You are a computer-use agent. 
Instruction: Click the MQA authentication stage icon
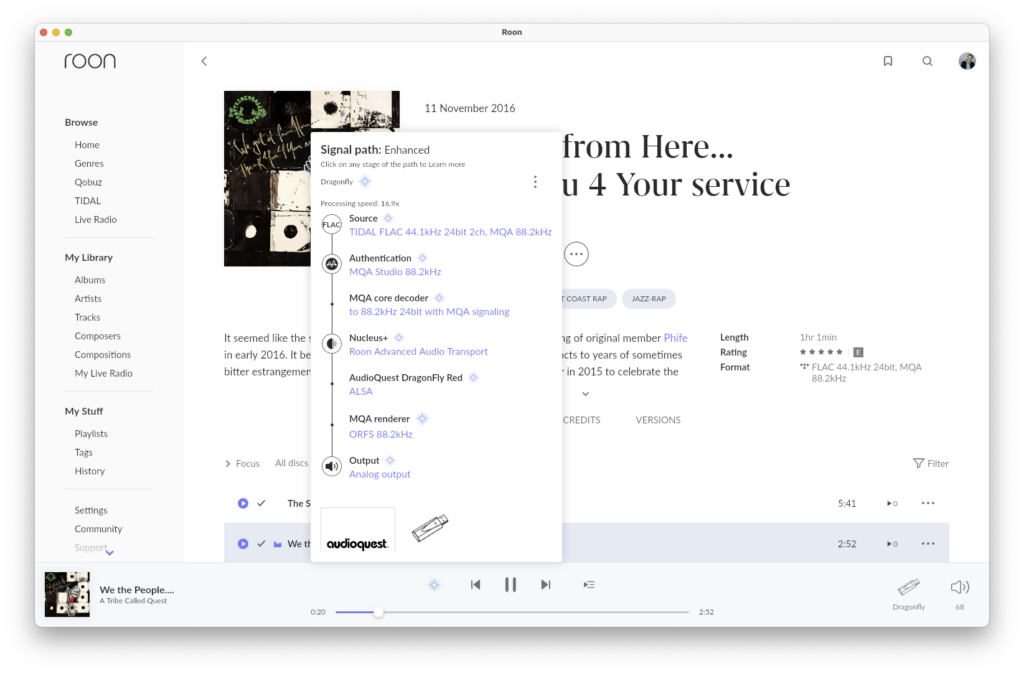click(x=332, y=264)
